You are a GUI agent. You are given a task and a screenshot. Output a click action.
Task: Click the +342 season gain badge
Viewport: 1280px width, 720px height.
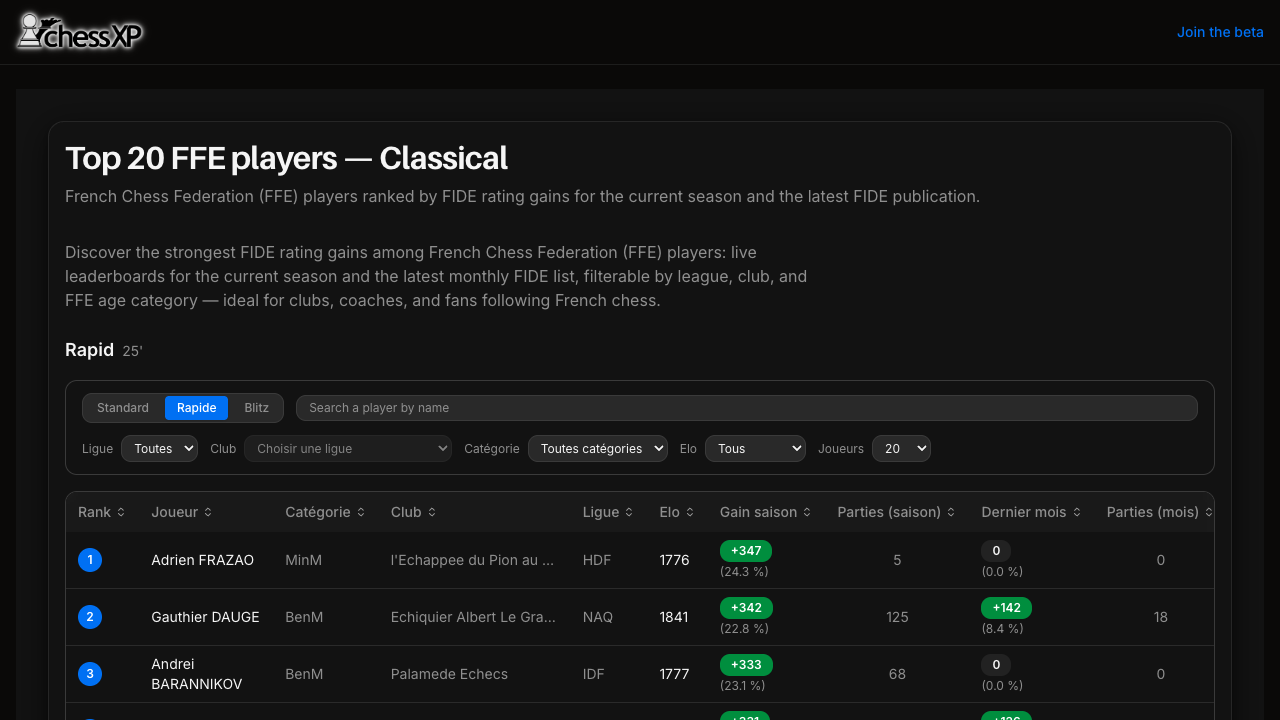pyautogui.click(x=746, y=608)
